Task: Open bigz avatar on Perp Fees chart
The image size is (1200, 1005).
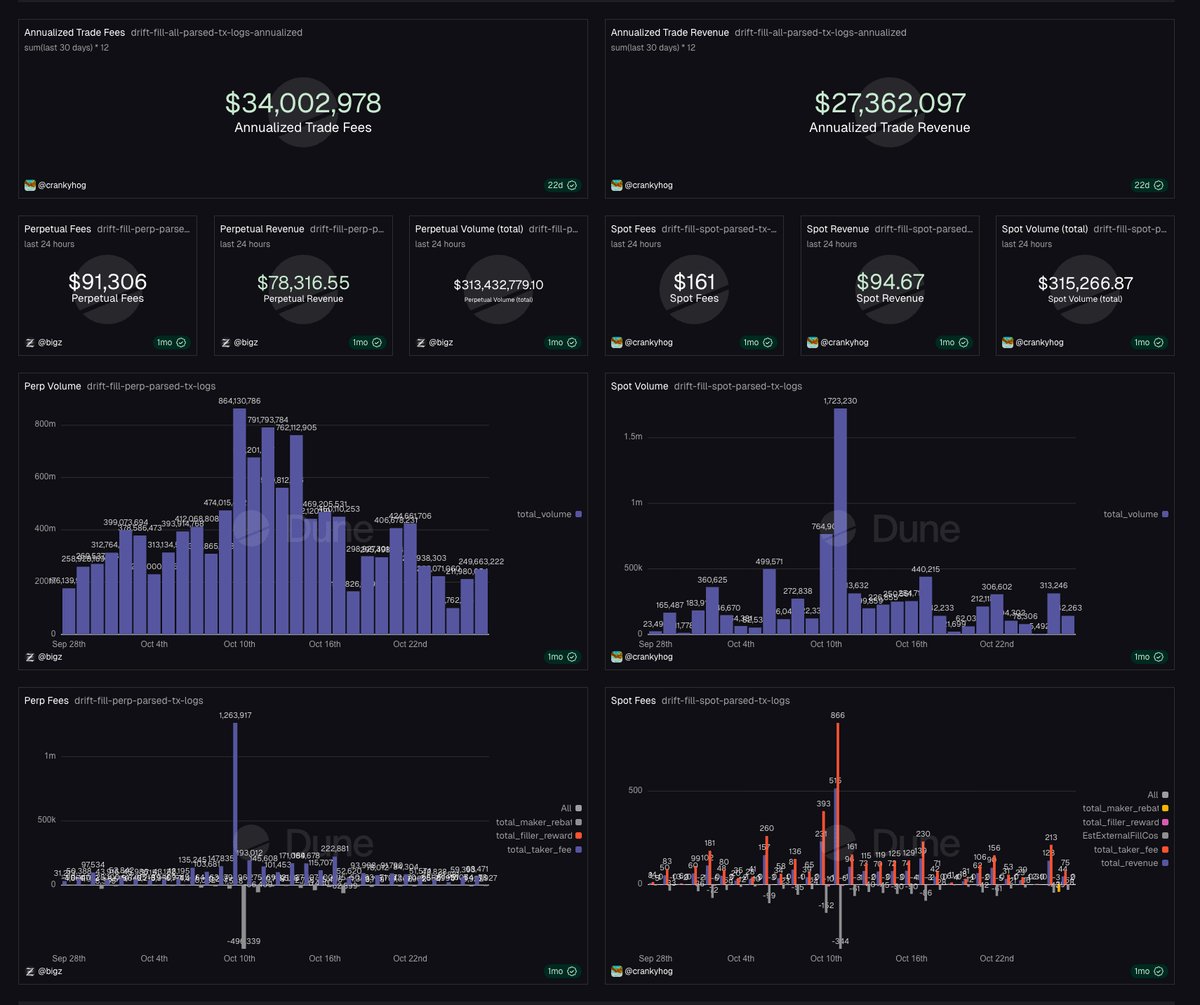Action: [30, 971]
